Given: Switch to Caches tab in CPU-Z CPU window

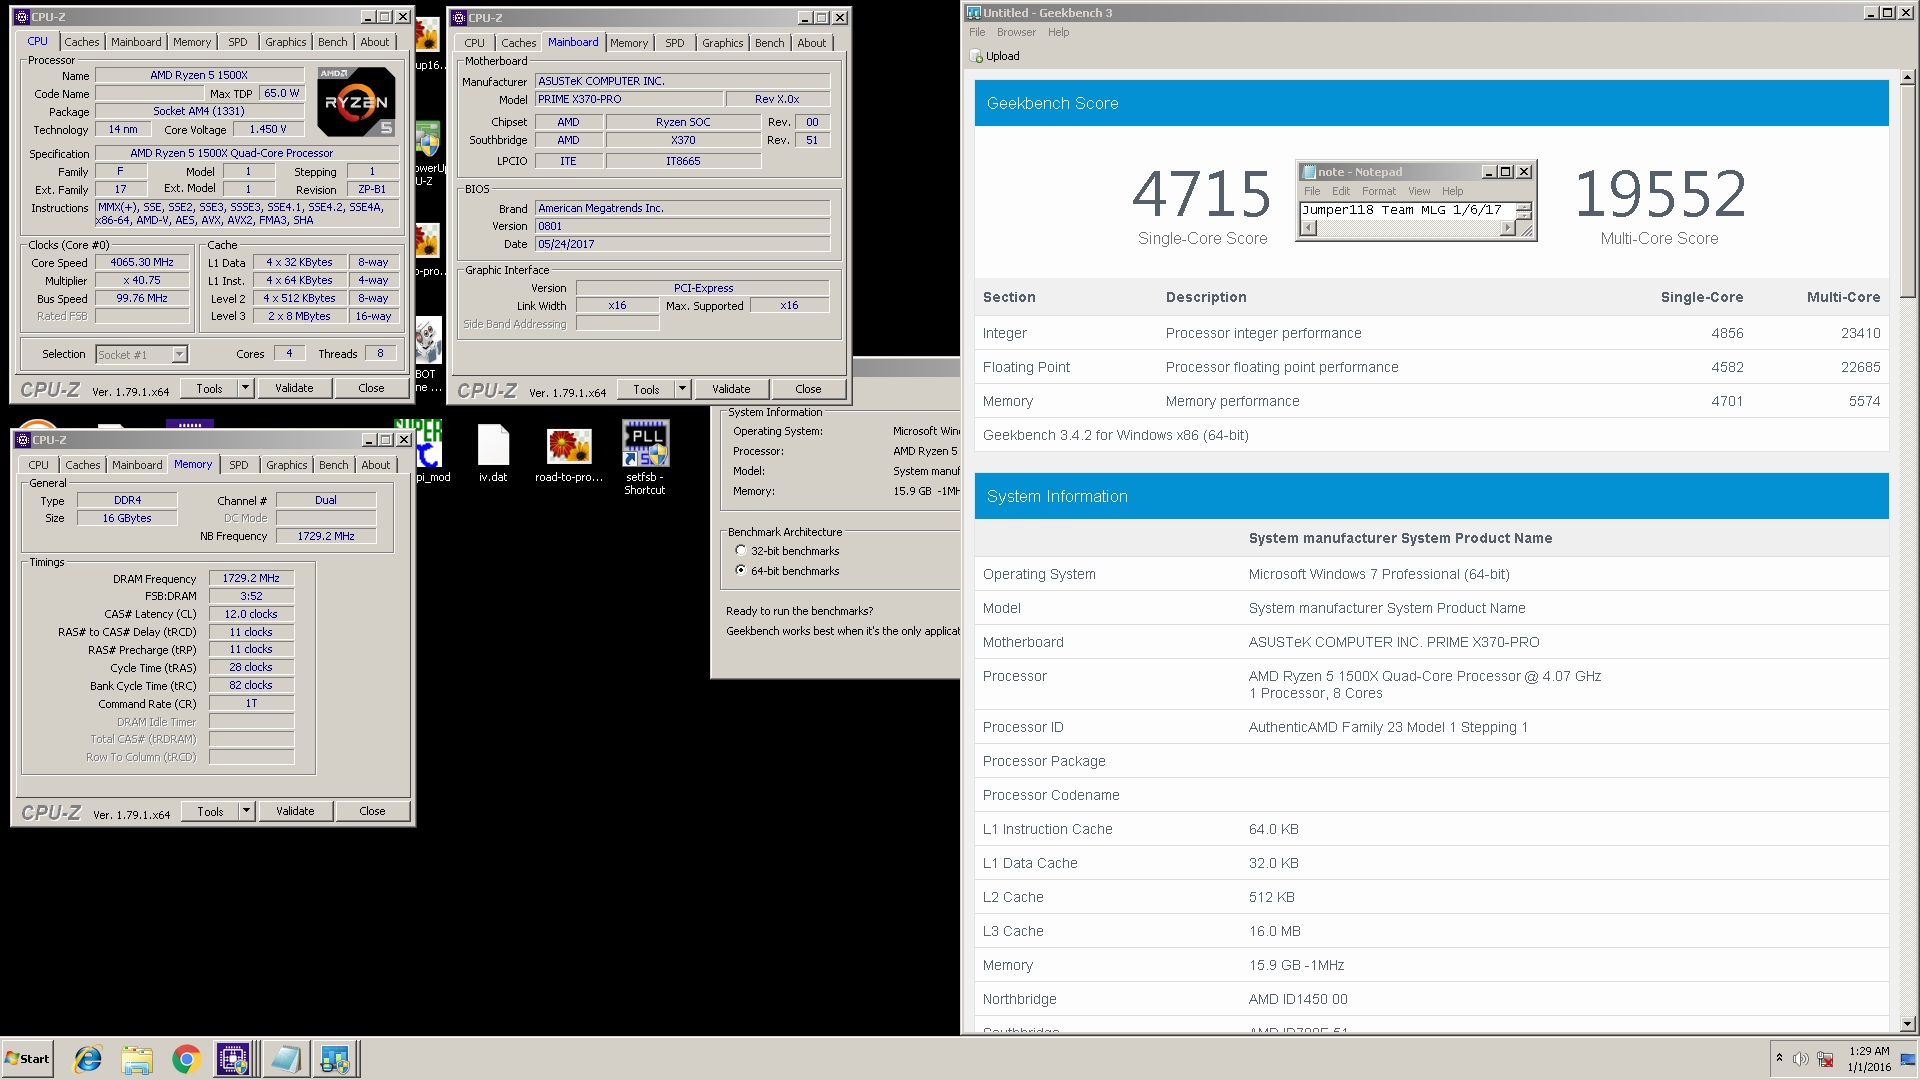Looking at the screenshot, I should (82, 42).
